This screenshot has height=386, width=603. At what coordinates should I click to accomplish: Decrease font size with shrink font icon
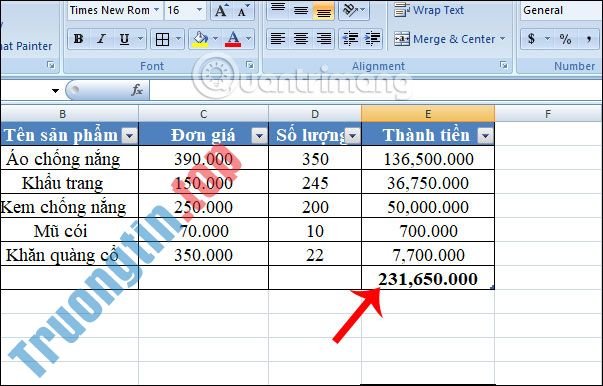point(244,11)
